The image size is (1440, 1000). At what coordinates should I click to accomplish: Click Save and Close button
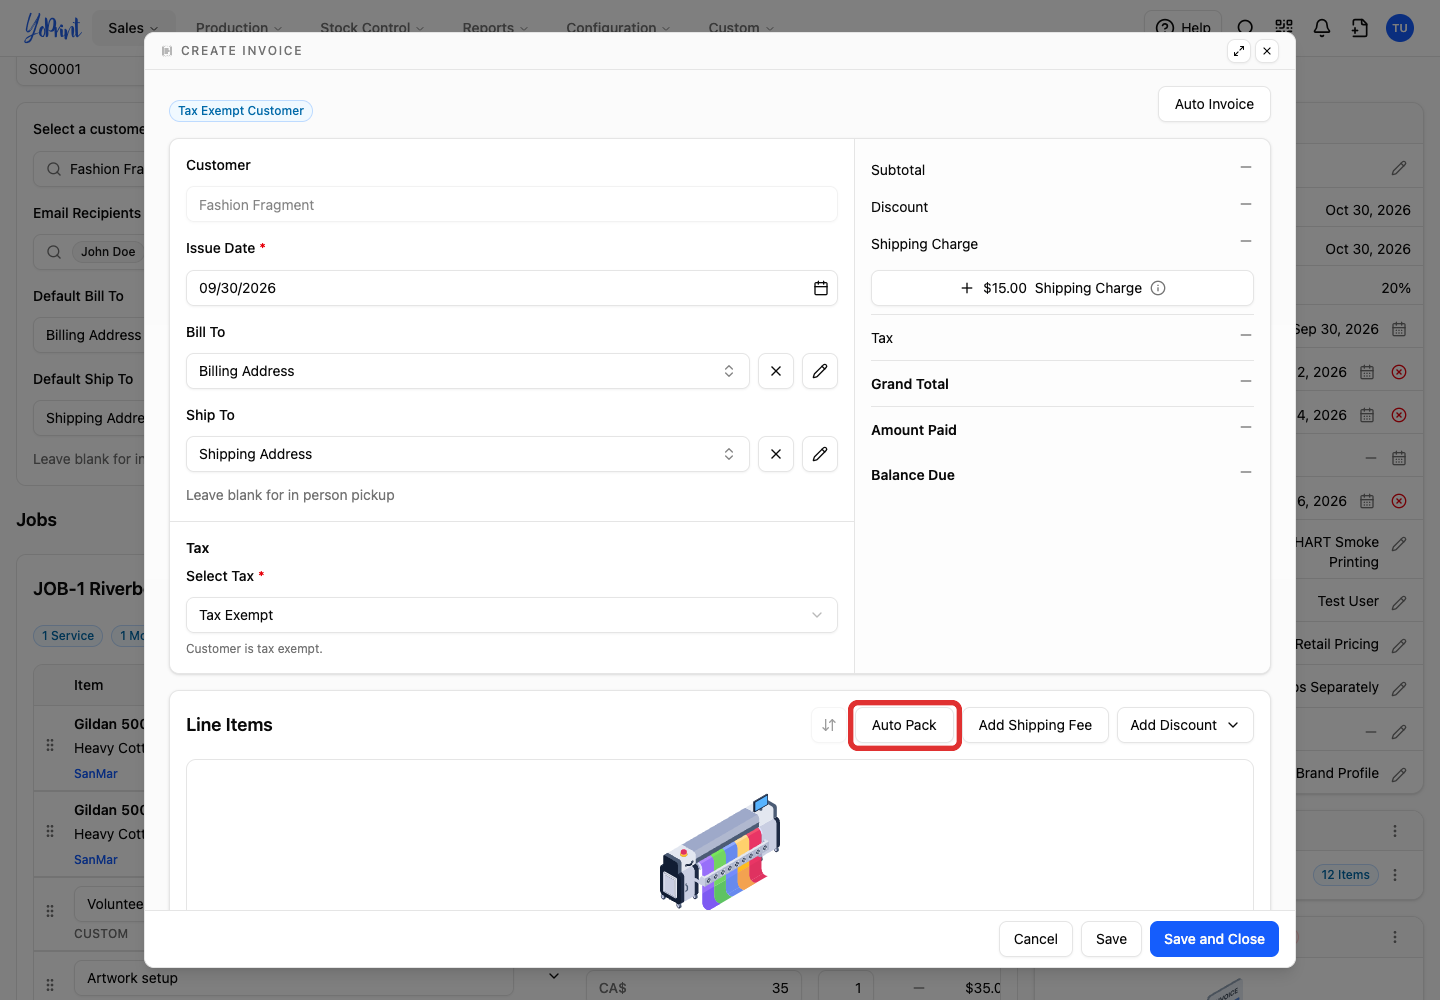1214,939
